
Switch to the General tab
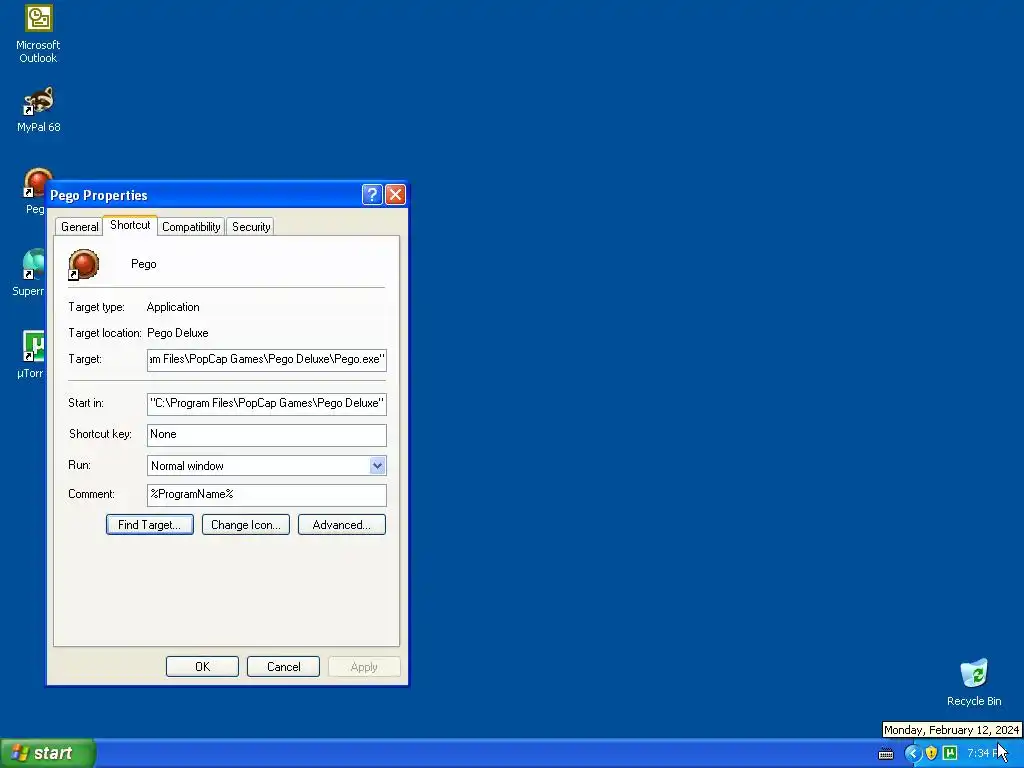(x=80, y=227)
